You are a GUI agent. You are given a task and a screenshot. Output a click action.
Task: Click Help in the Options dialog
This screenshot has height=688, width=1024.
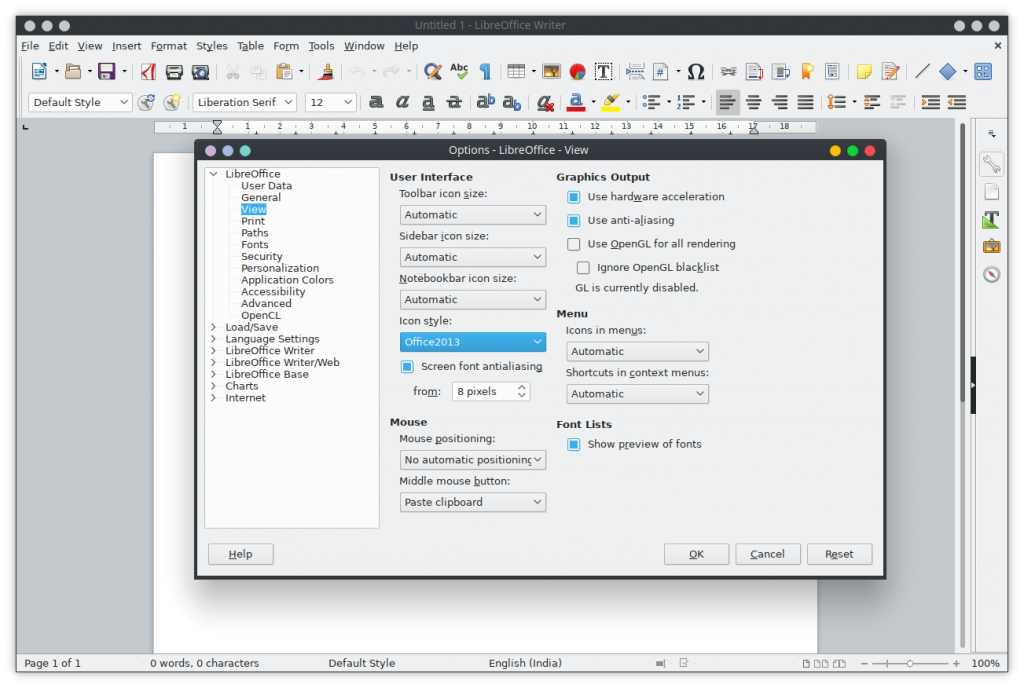click(x=240, y=553)
